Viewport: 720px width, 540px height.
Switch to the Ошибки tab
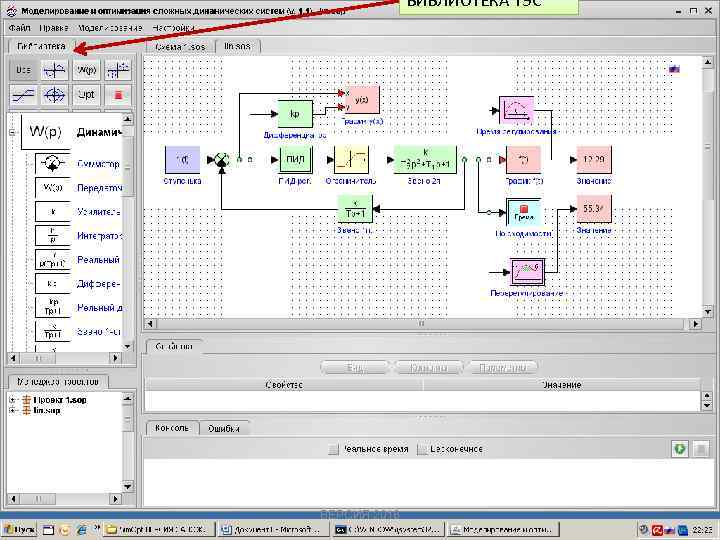(224, 428)
